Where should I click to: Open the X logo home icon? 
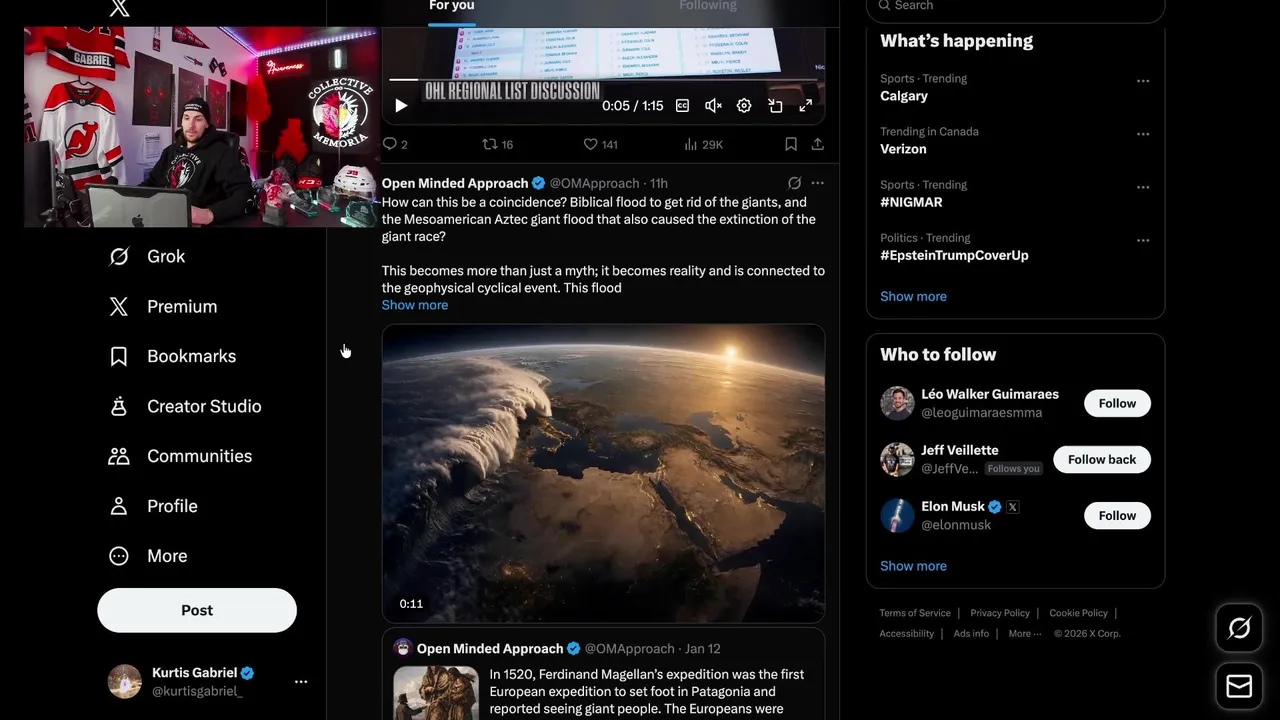pyautogui.click(x=119, y=8)
